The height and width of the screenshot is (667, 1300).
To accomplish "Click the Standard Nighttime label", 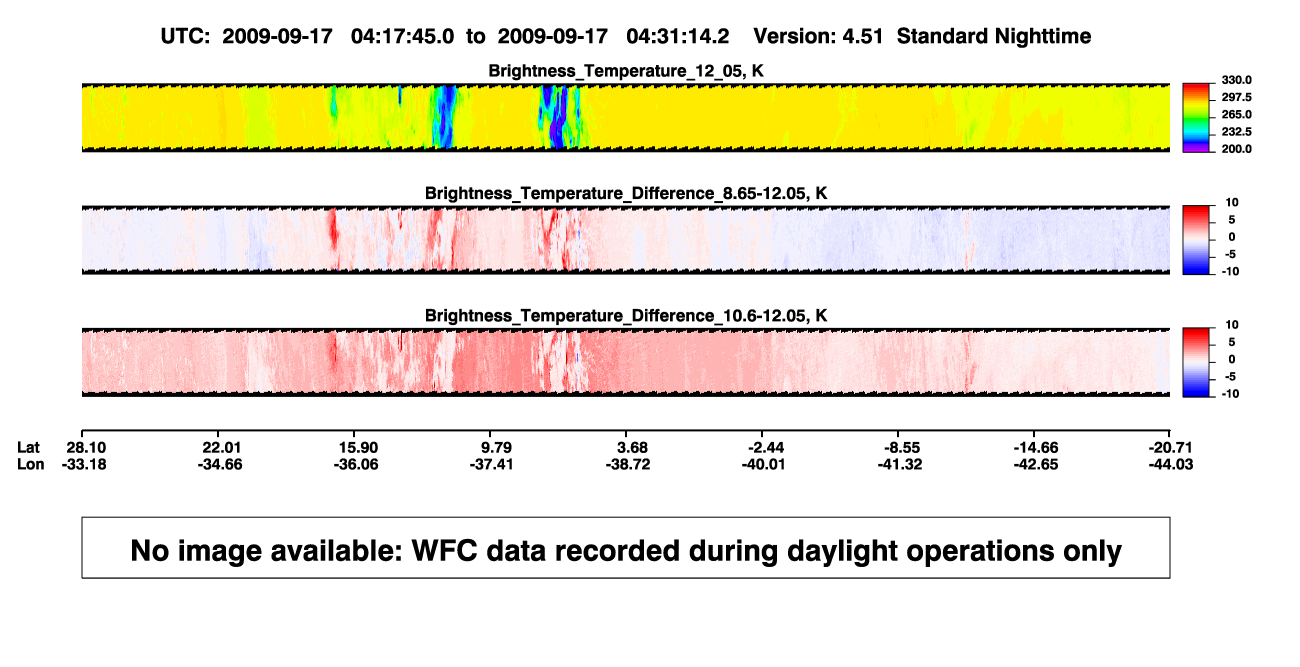I will tap(994, 36).
